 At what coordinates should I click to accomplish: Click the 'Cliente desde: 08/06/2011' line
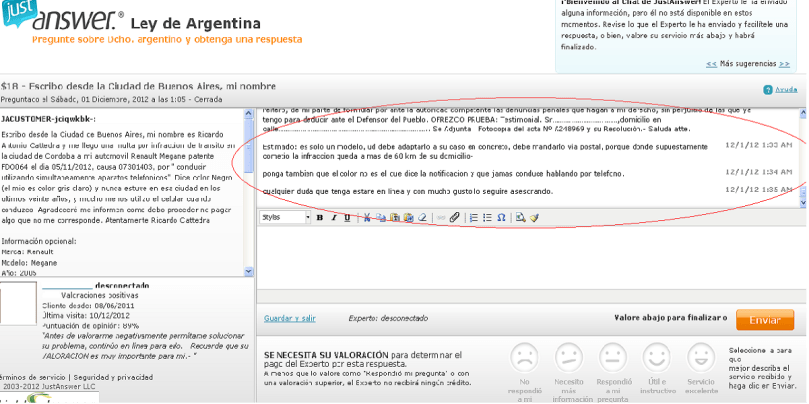[86, 305]
